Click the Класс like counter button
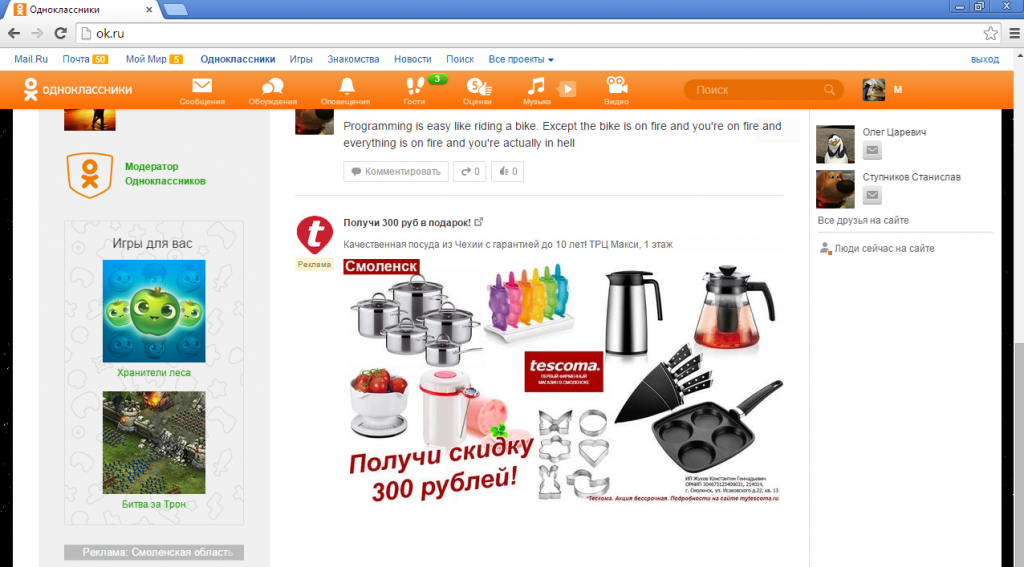 (507, 171)
